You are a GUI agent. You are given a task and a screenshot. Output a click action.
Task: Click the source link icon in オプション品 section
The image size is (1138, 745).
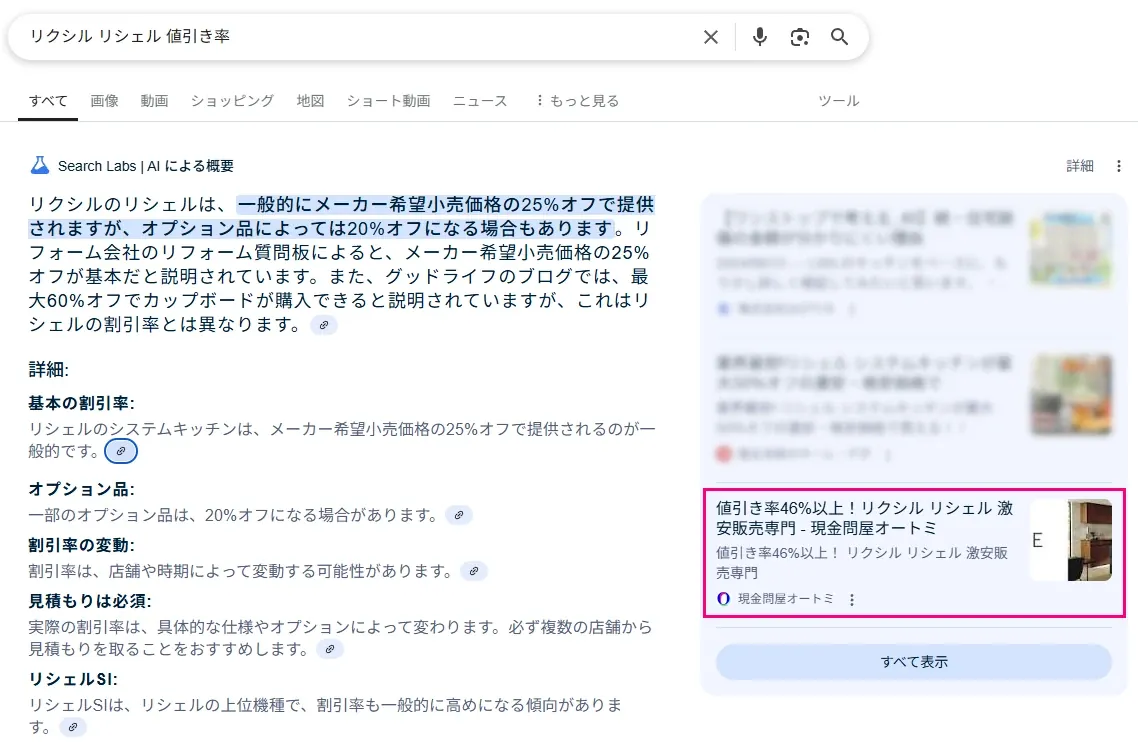click(x=459, y=514)
